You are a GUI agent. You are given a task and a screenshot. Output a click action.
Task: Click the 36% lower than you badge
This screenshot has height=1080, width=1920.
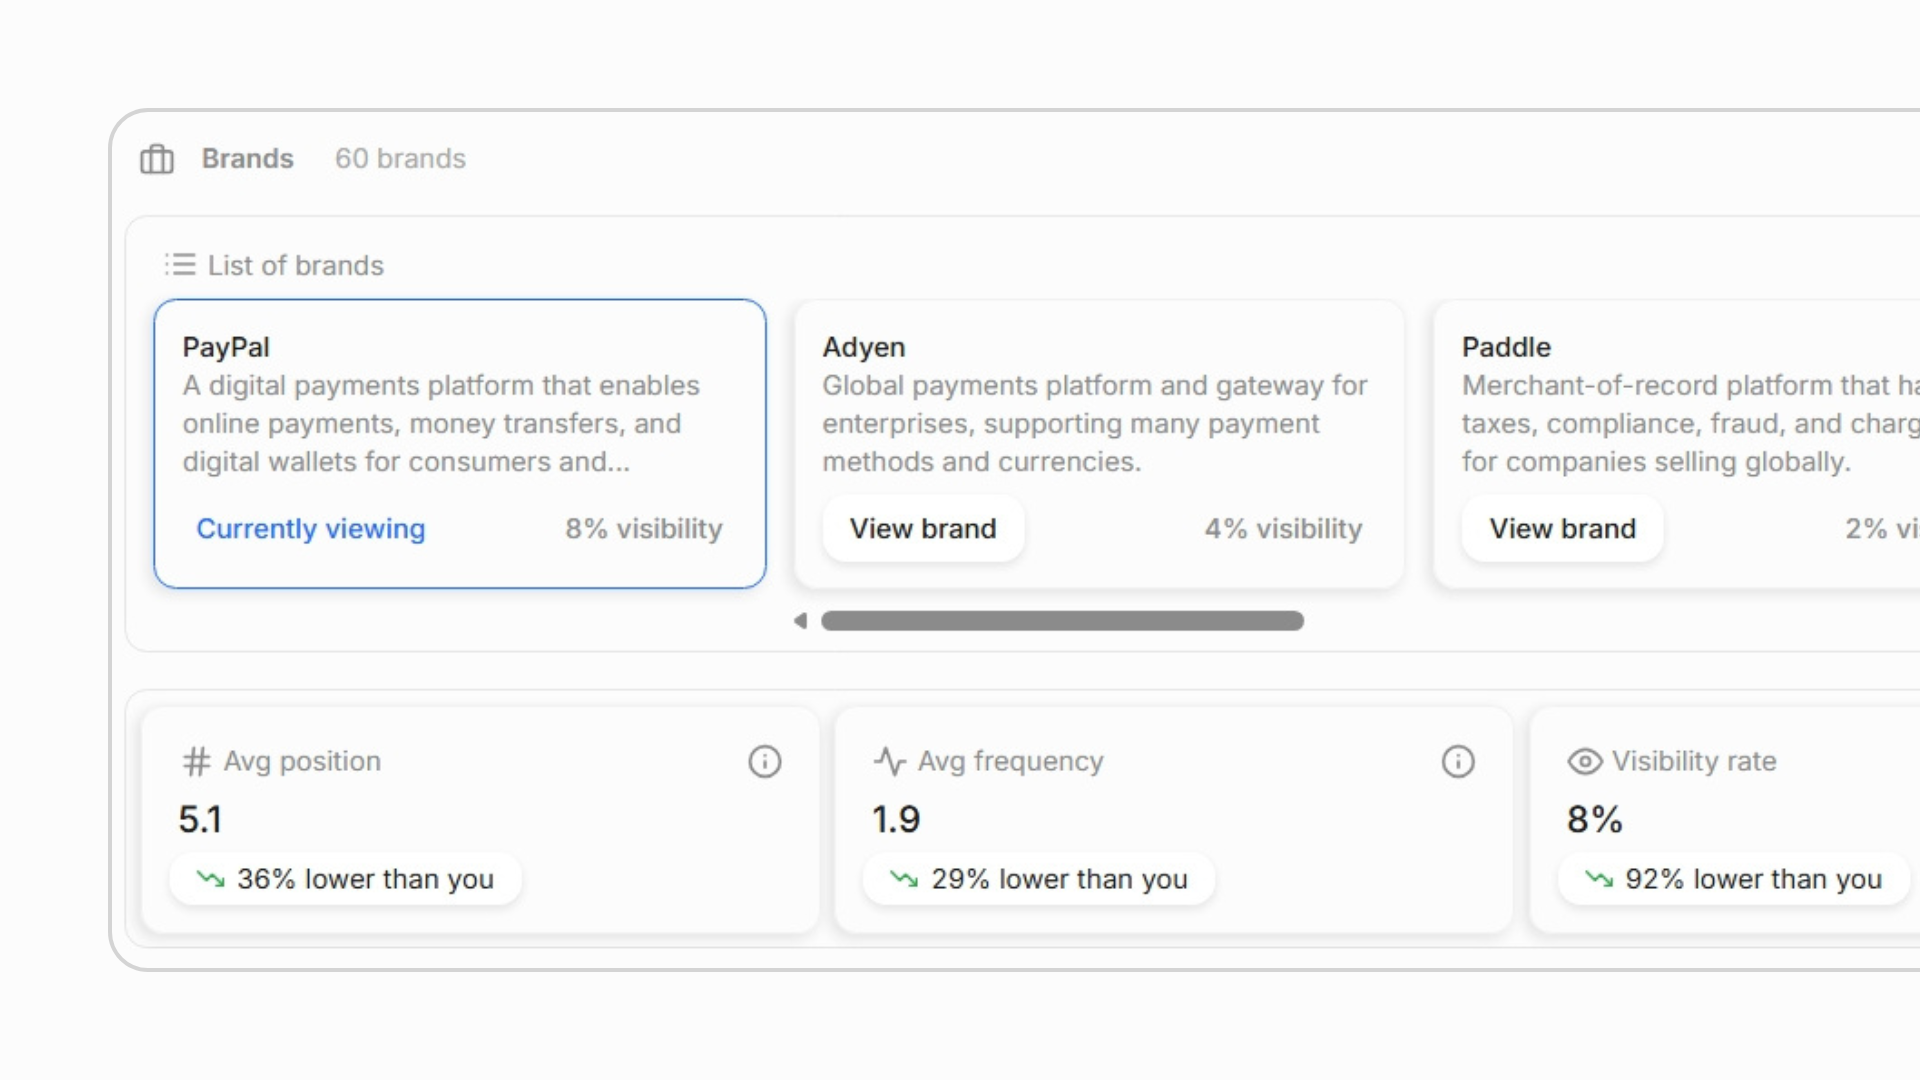click(346, 879)
